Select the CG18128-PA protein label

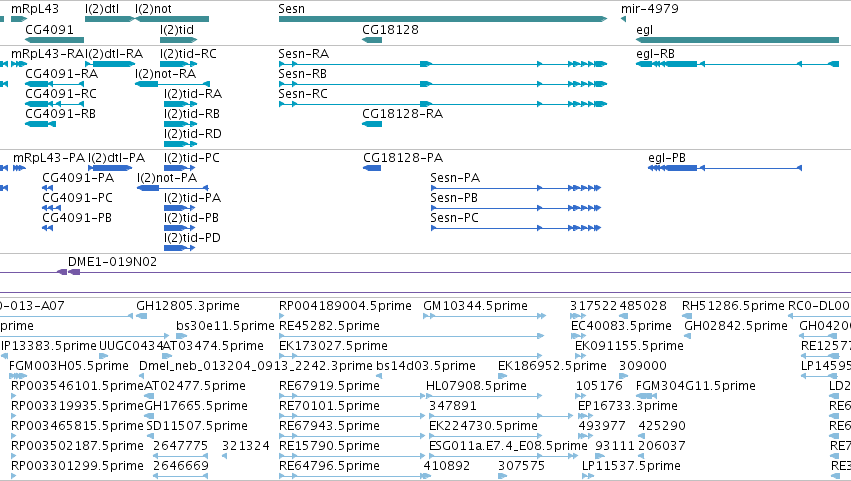coord(403,158)
